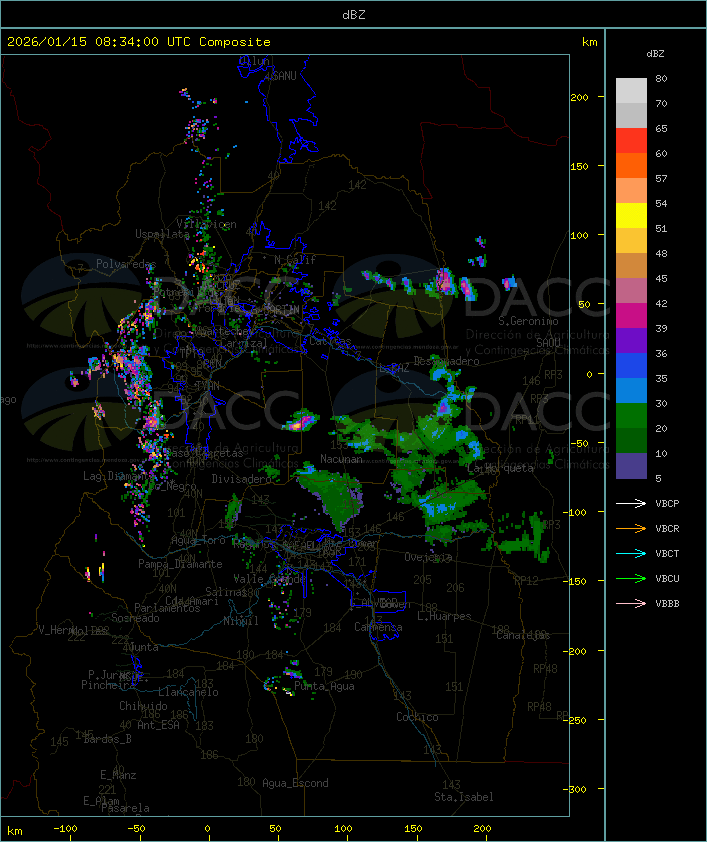This screenshot has width=707, height=842.
Task: Pick the purple 36-39 dBZ legend swatch
Action: click(631, 340)
